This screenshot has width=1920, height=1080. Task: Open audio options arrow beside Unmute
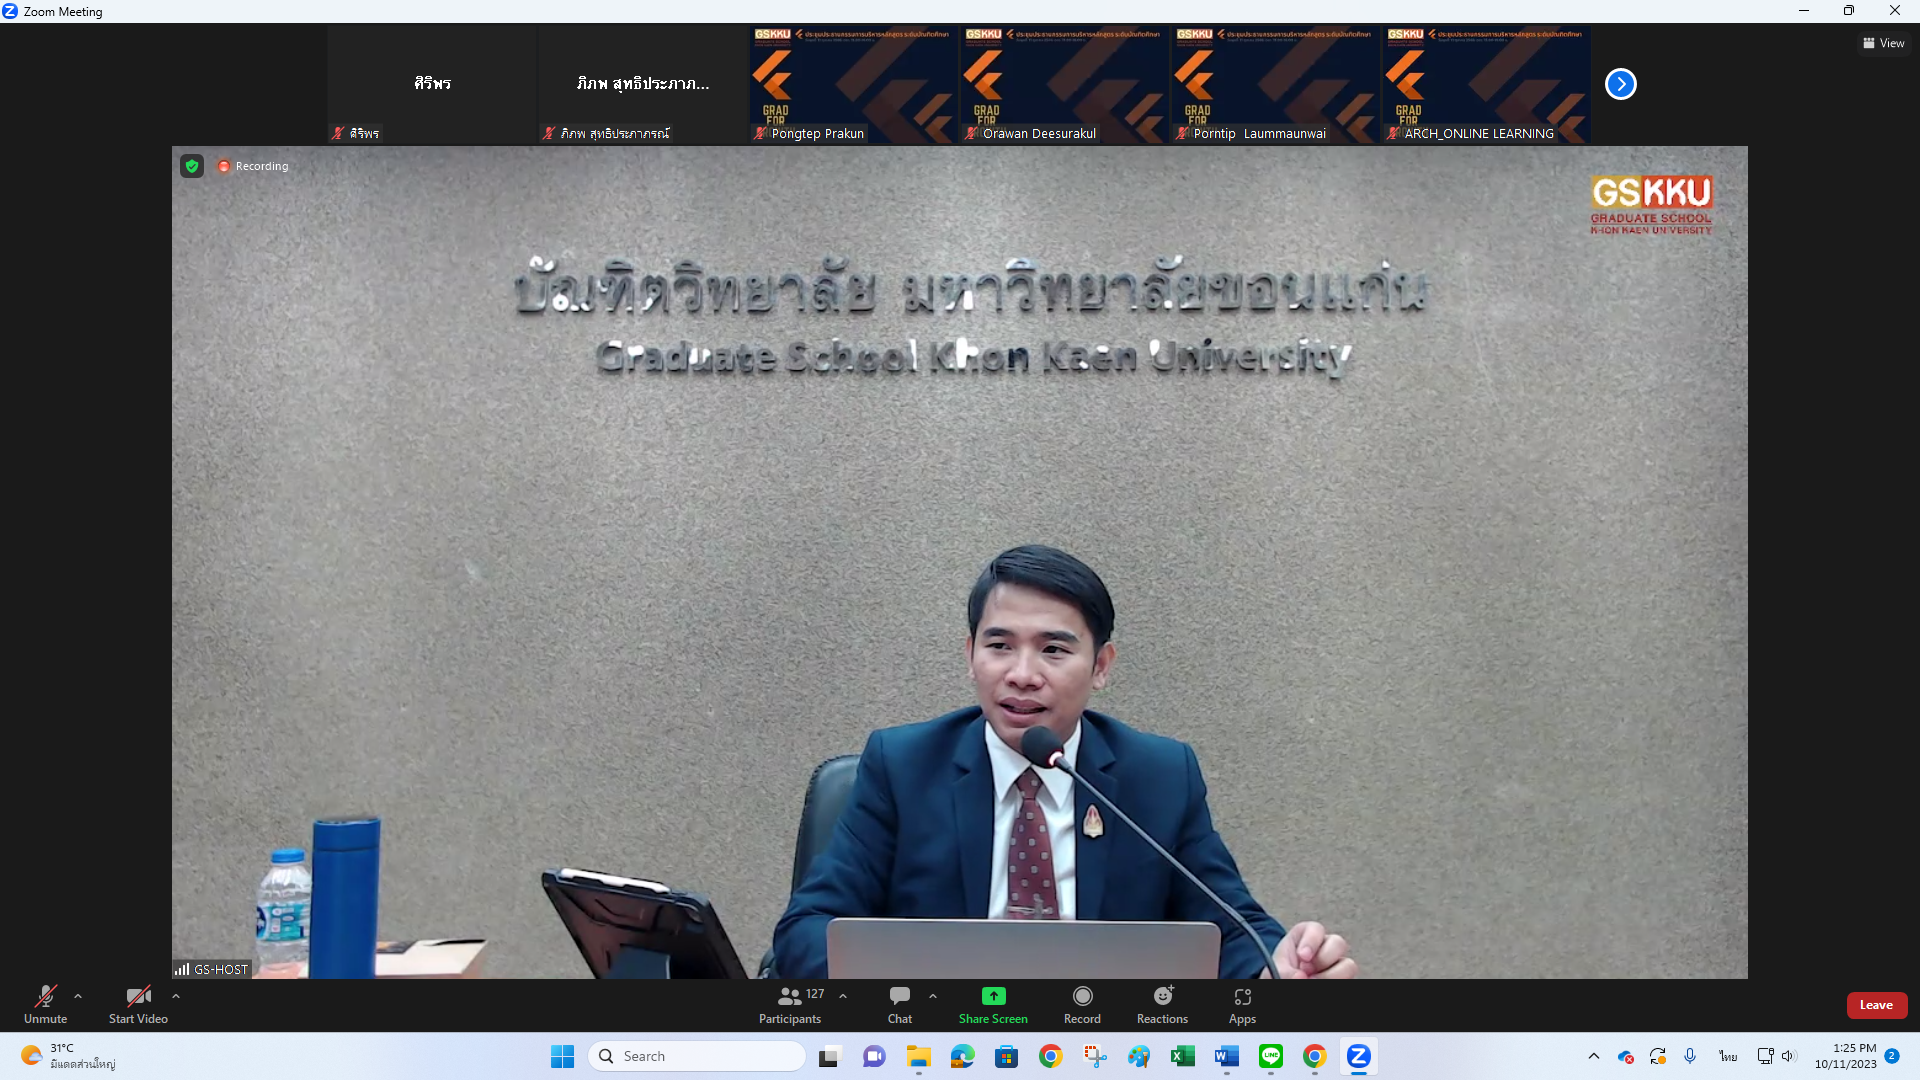point(78,996)
